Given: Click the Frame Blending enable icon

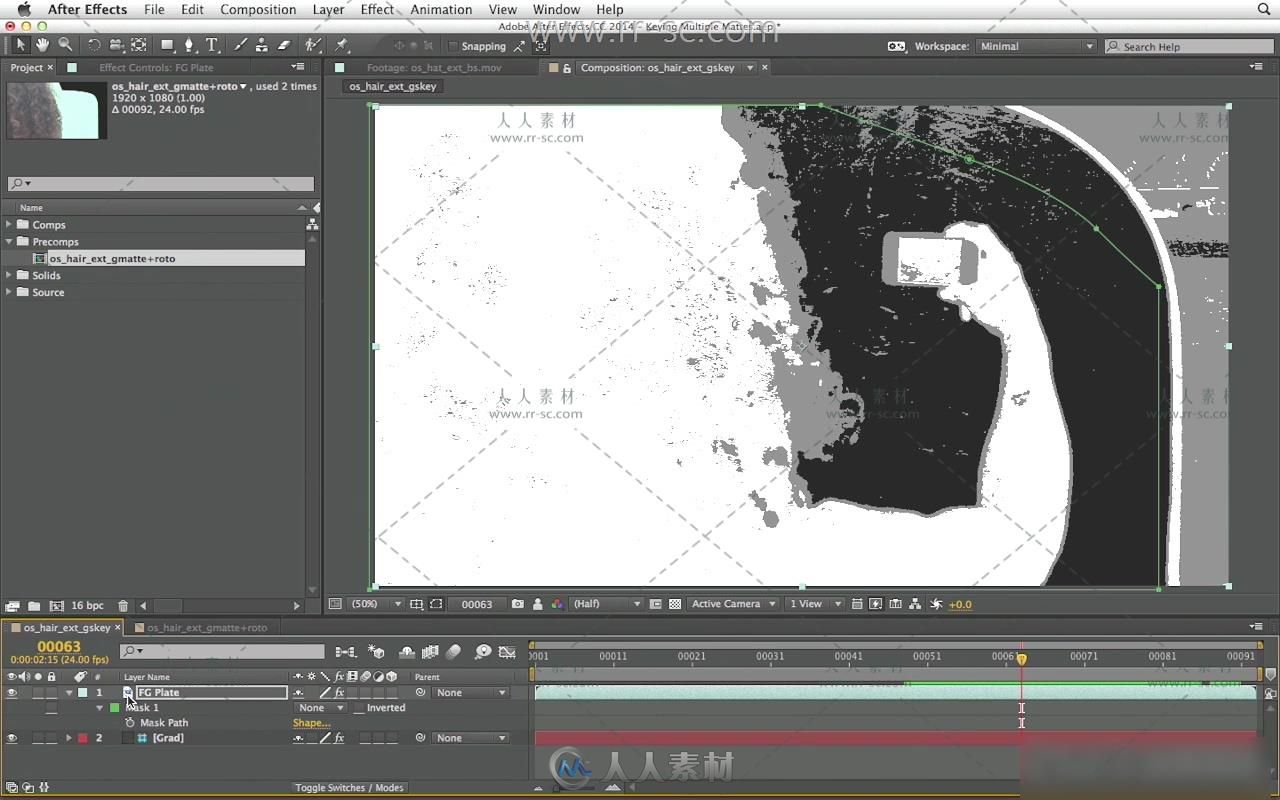Looking at the screenshot, I should tap(430, 652).
